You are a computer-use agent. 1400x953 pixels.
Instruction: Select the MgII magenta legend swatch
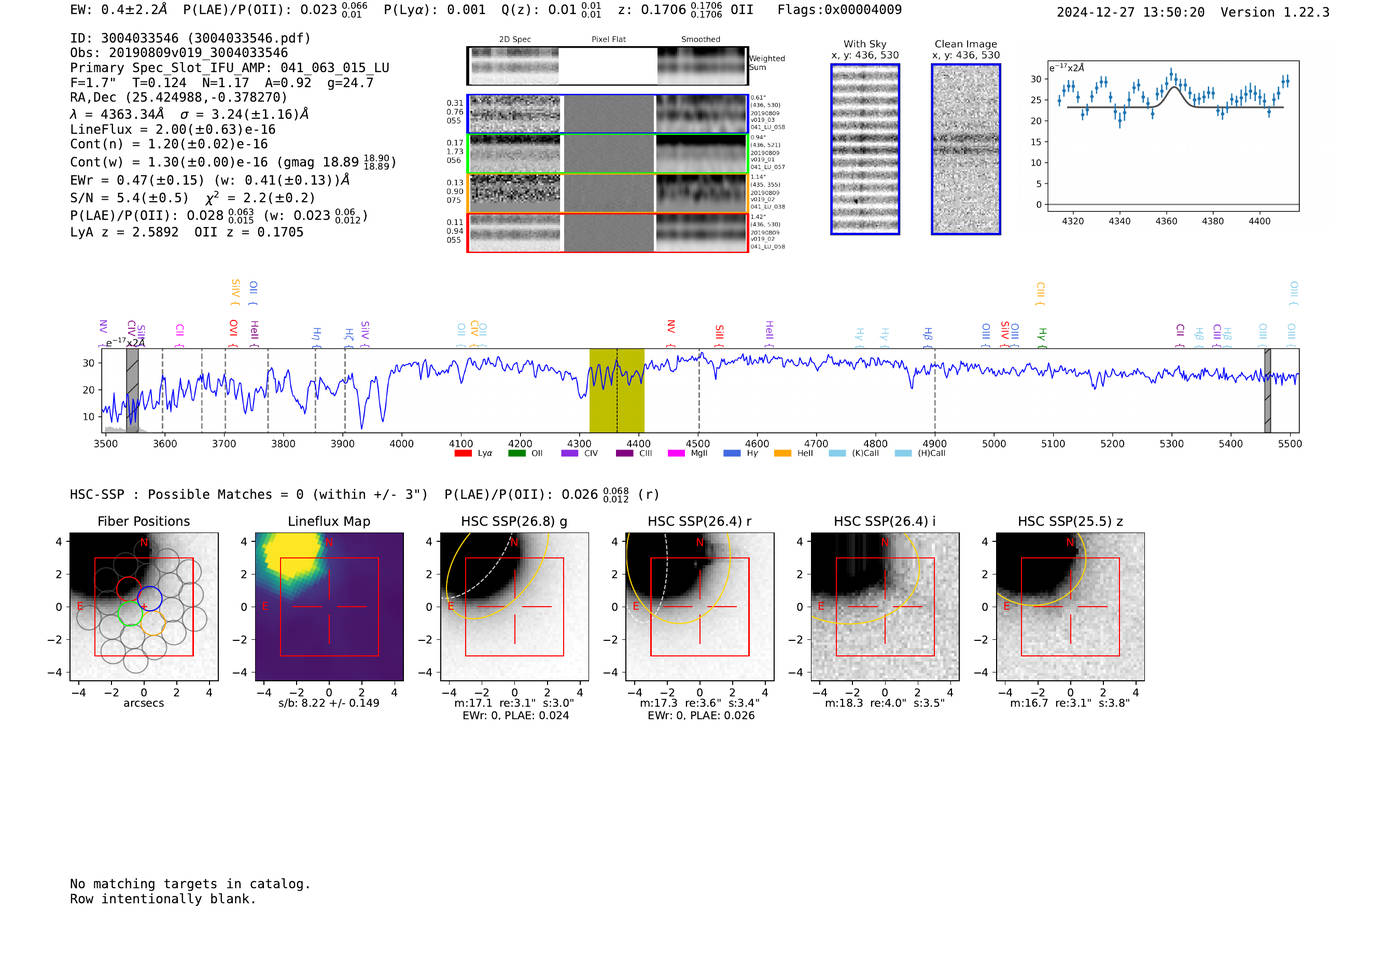tap(676, 453)
